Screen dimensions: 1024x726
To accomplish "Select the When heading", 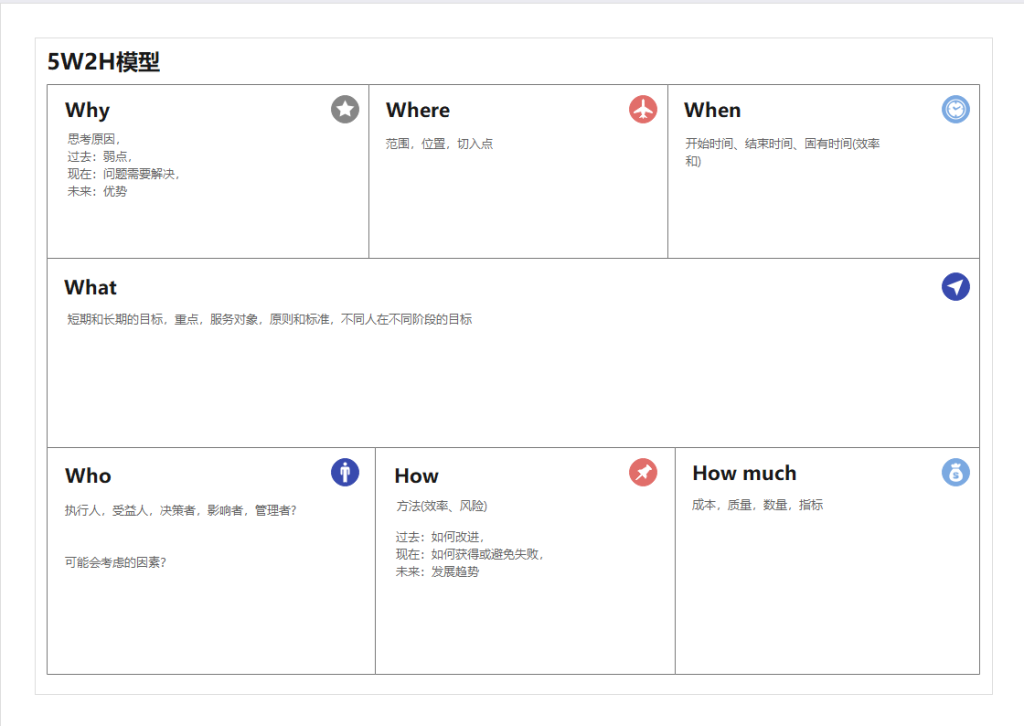I will [712, 110].
